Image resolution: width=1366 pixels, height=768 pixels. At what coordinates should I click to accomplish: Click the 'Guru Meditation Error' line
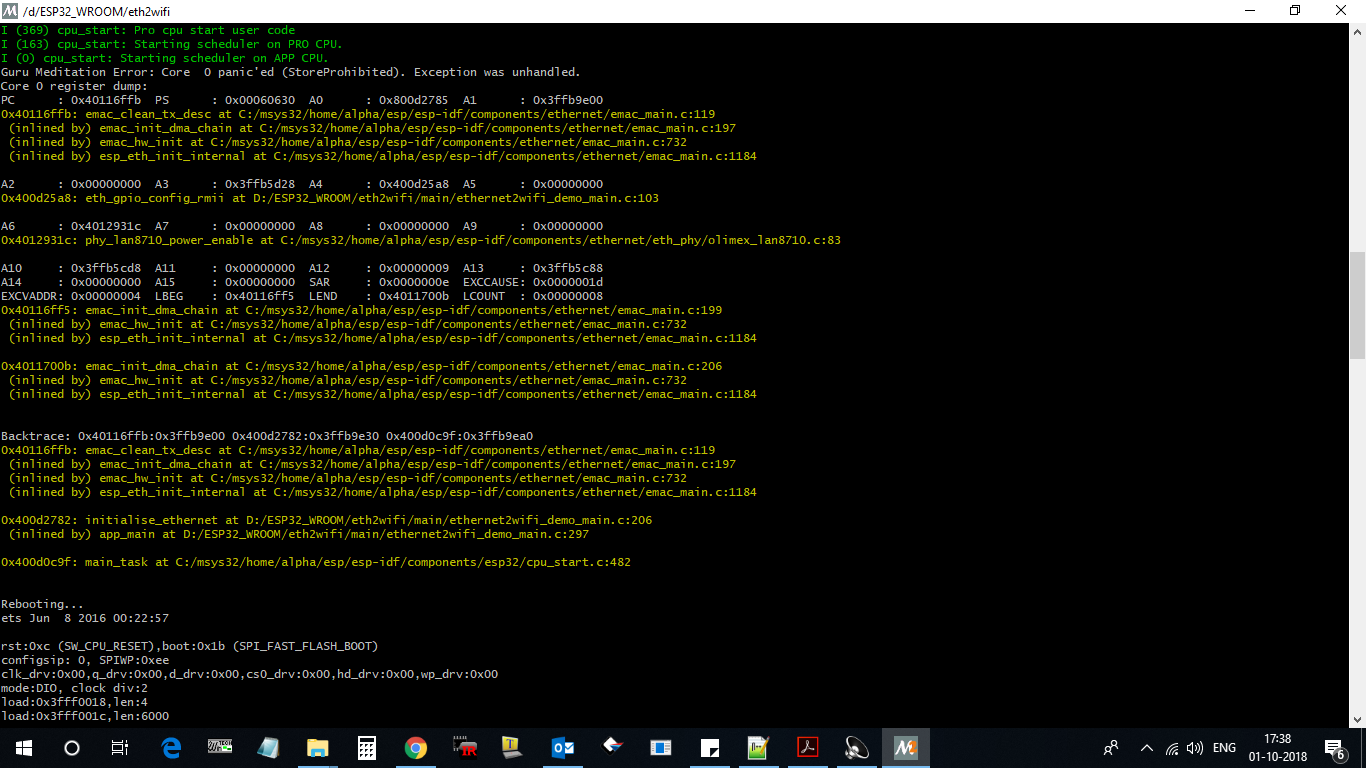(x=291, y=72)
